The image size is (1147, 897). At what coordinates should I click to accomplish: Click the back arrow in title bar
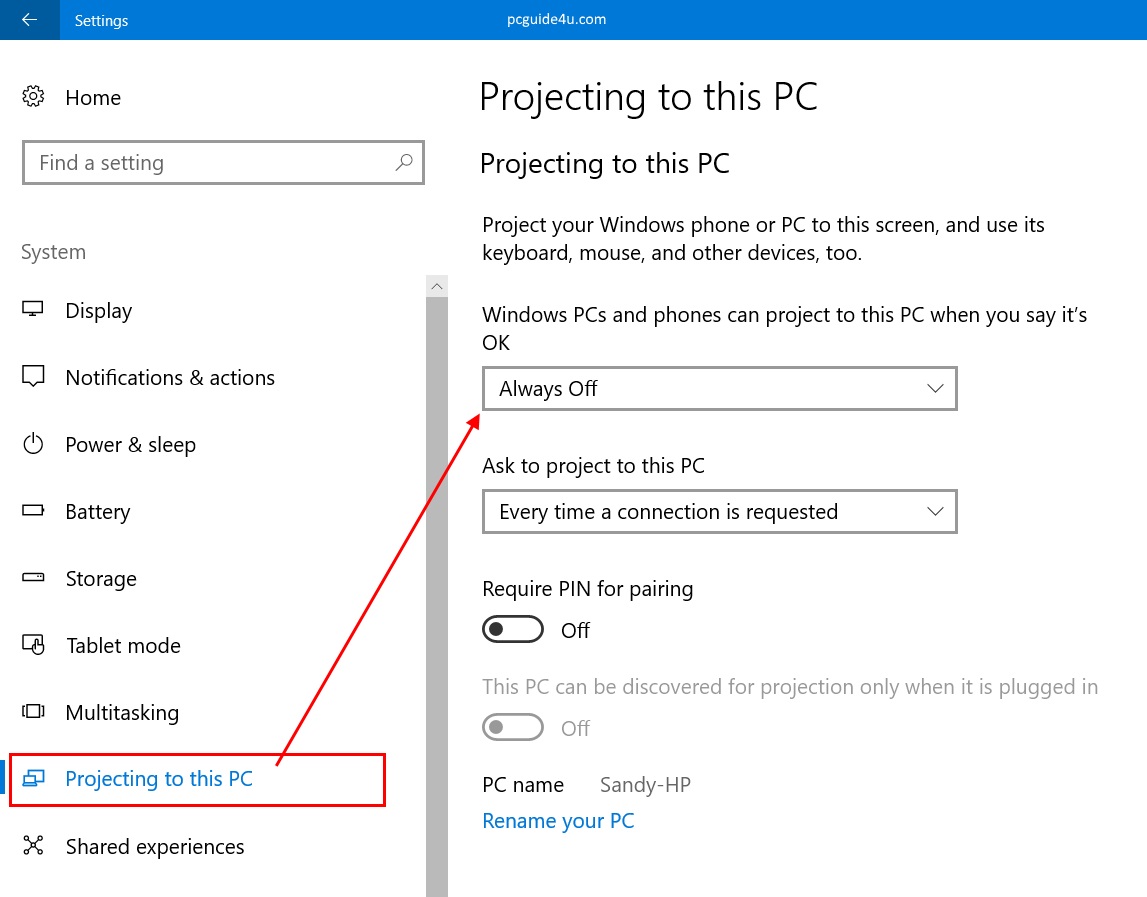(x=29, y=20)
